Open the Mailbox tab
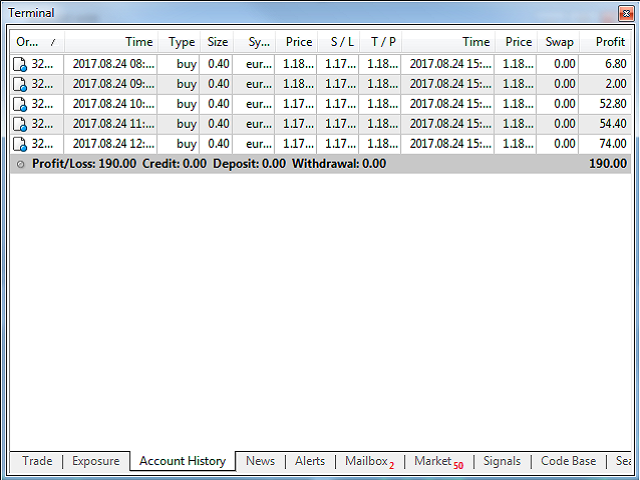The width and height of the screenshot is (640, 480). point(369,461)
